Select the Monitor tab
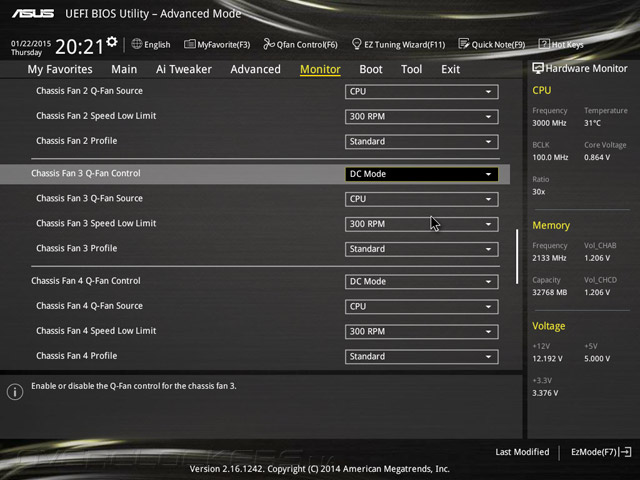The image size is (640, 480). click(x=320, y=69)
